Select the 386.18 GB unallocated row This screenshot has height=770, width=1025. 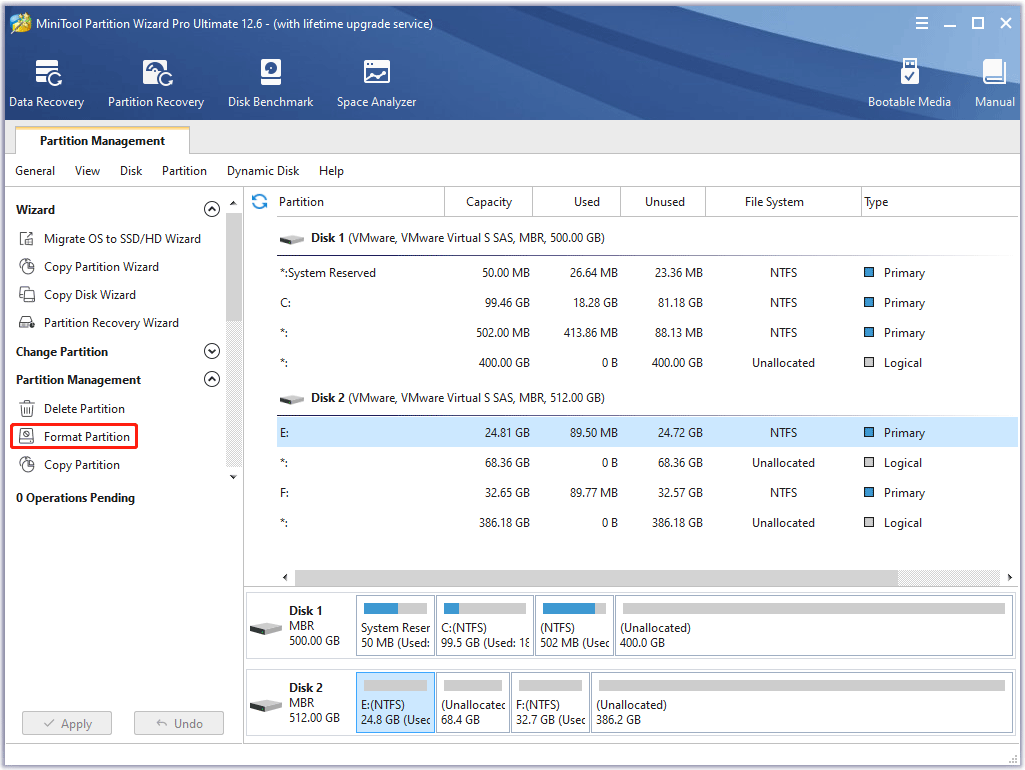pos(647,523)
